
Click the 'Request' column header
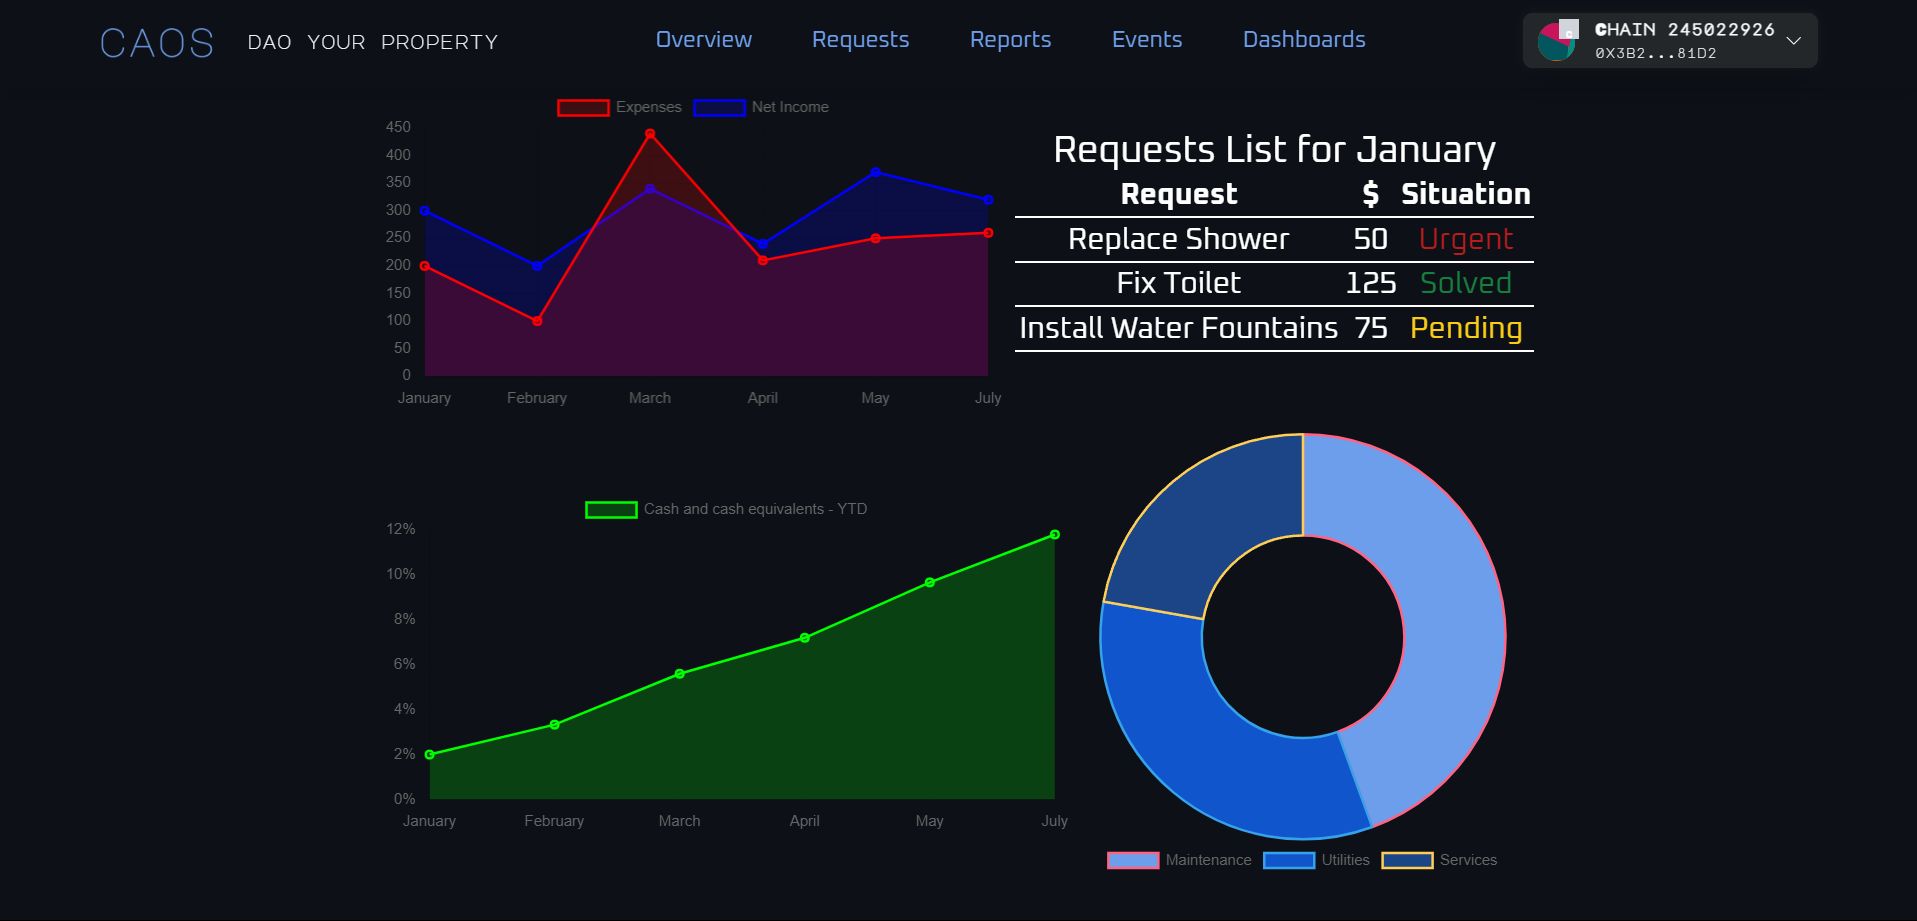1179,194
